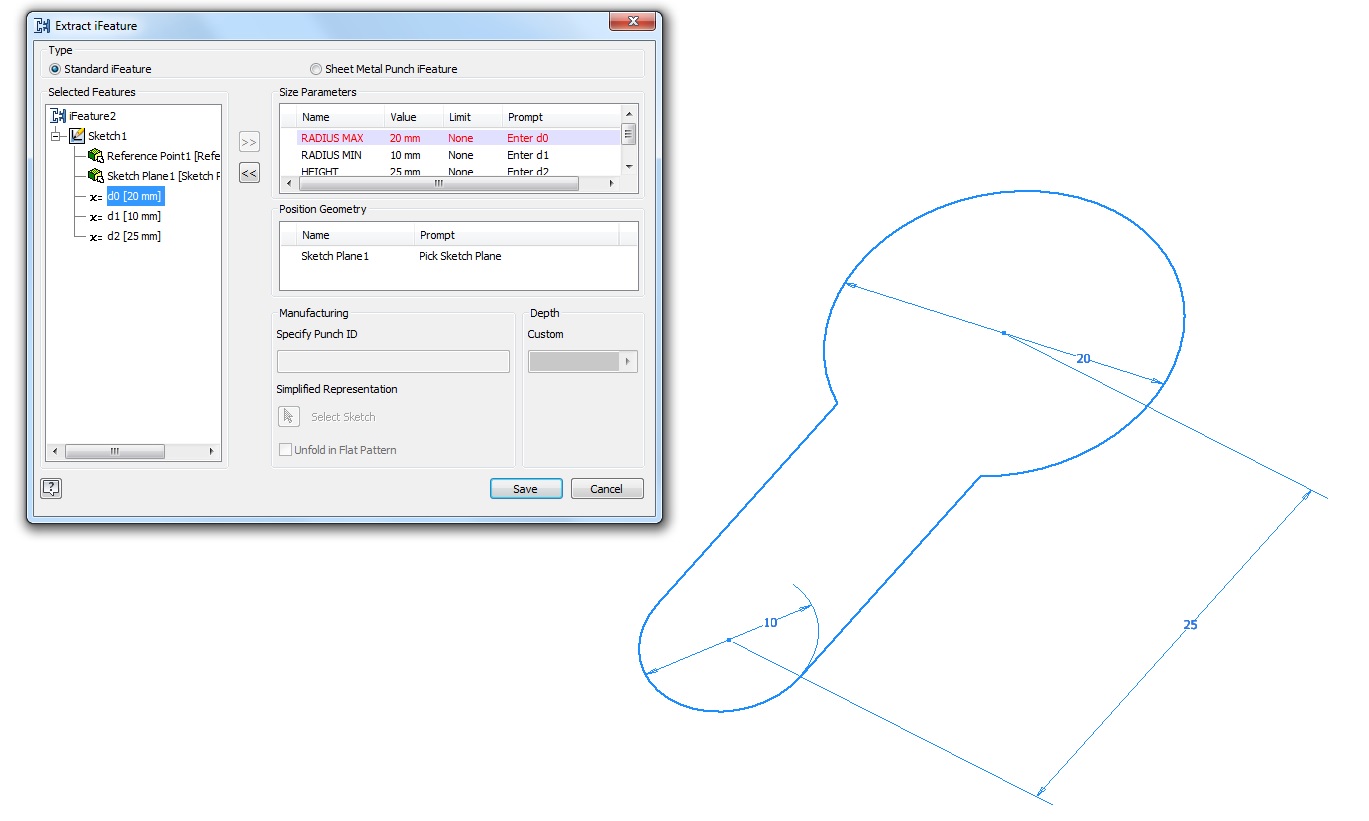This screenshot has height=821, width=1369.
Task: Click the 25 dimension value in sketch
Action: click(x=1190, y=624)
